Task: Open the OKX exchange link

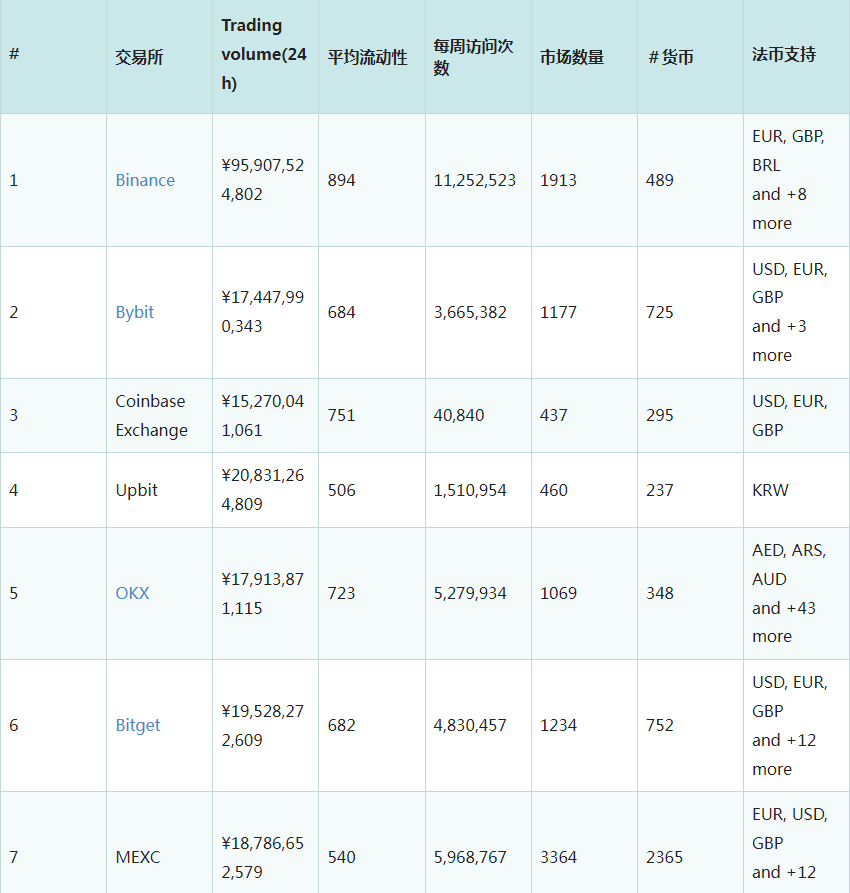Action: coord(132,593)
